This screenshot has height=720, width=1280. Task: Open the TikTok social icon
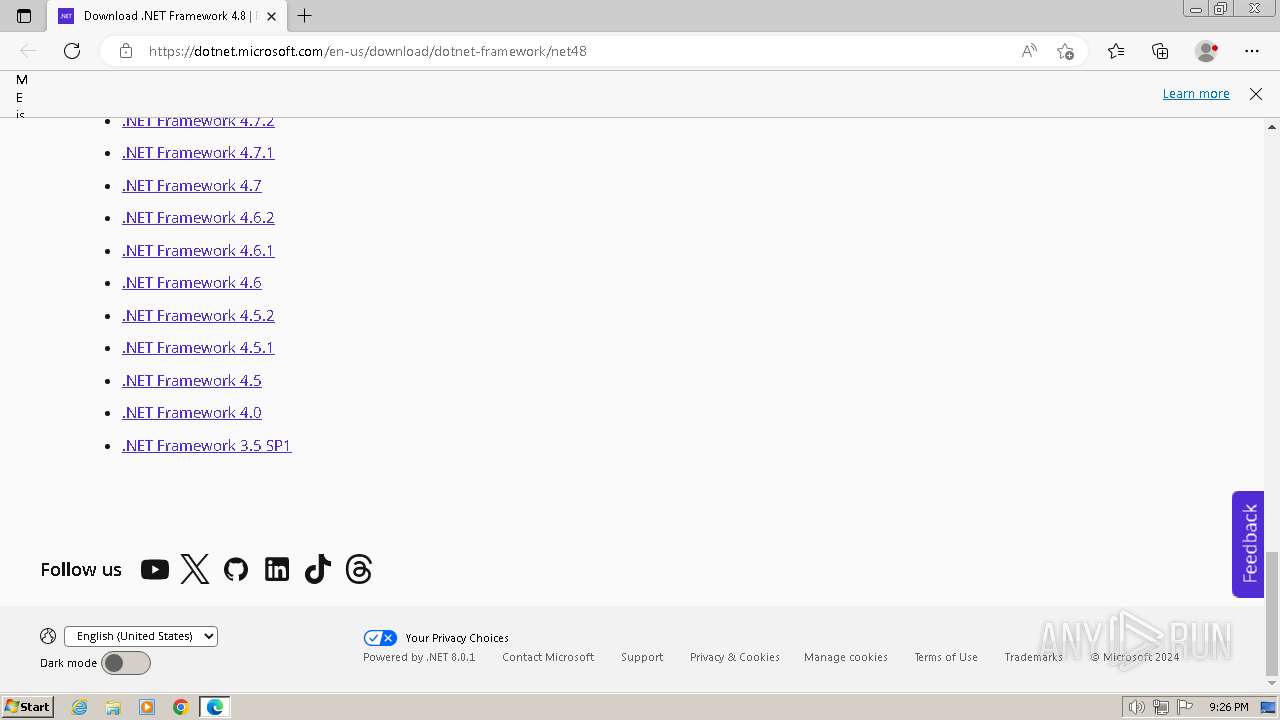(x=318, y=570)
